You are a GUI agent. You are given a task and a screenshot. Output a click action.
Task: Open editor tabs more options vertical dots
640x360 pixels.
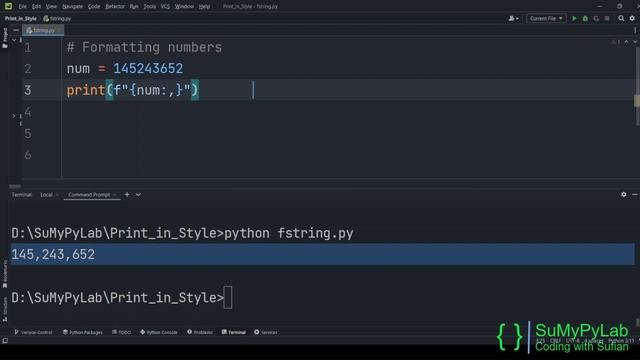(x=635, y=30)
